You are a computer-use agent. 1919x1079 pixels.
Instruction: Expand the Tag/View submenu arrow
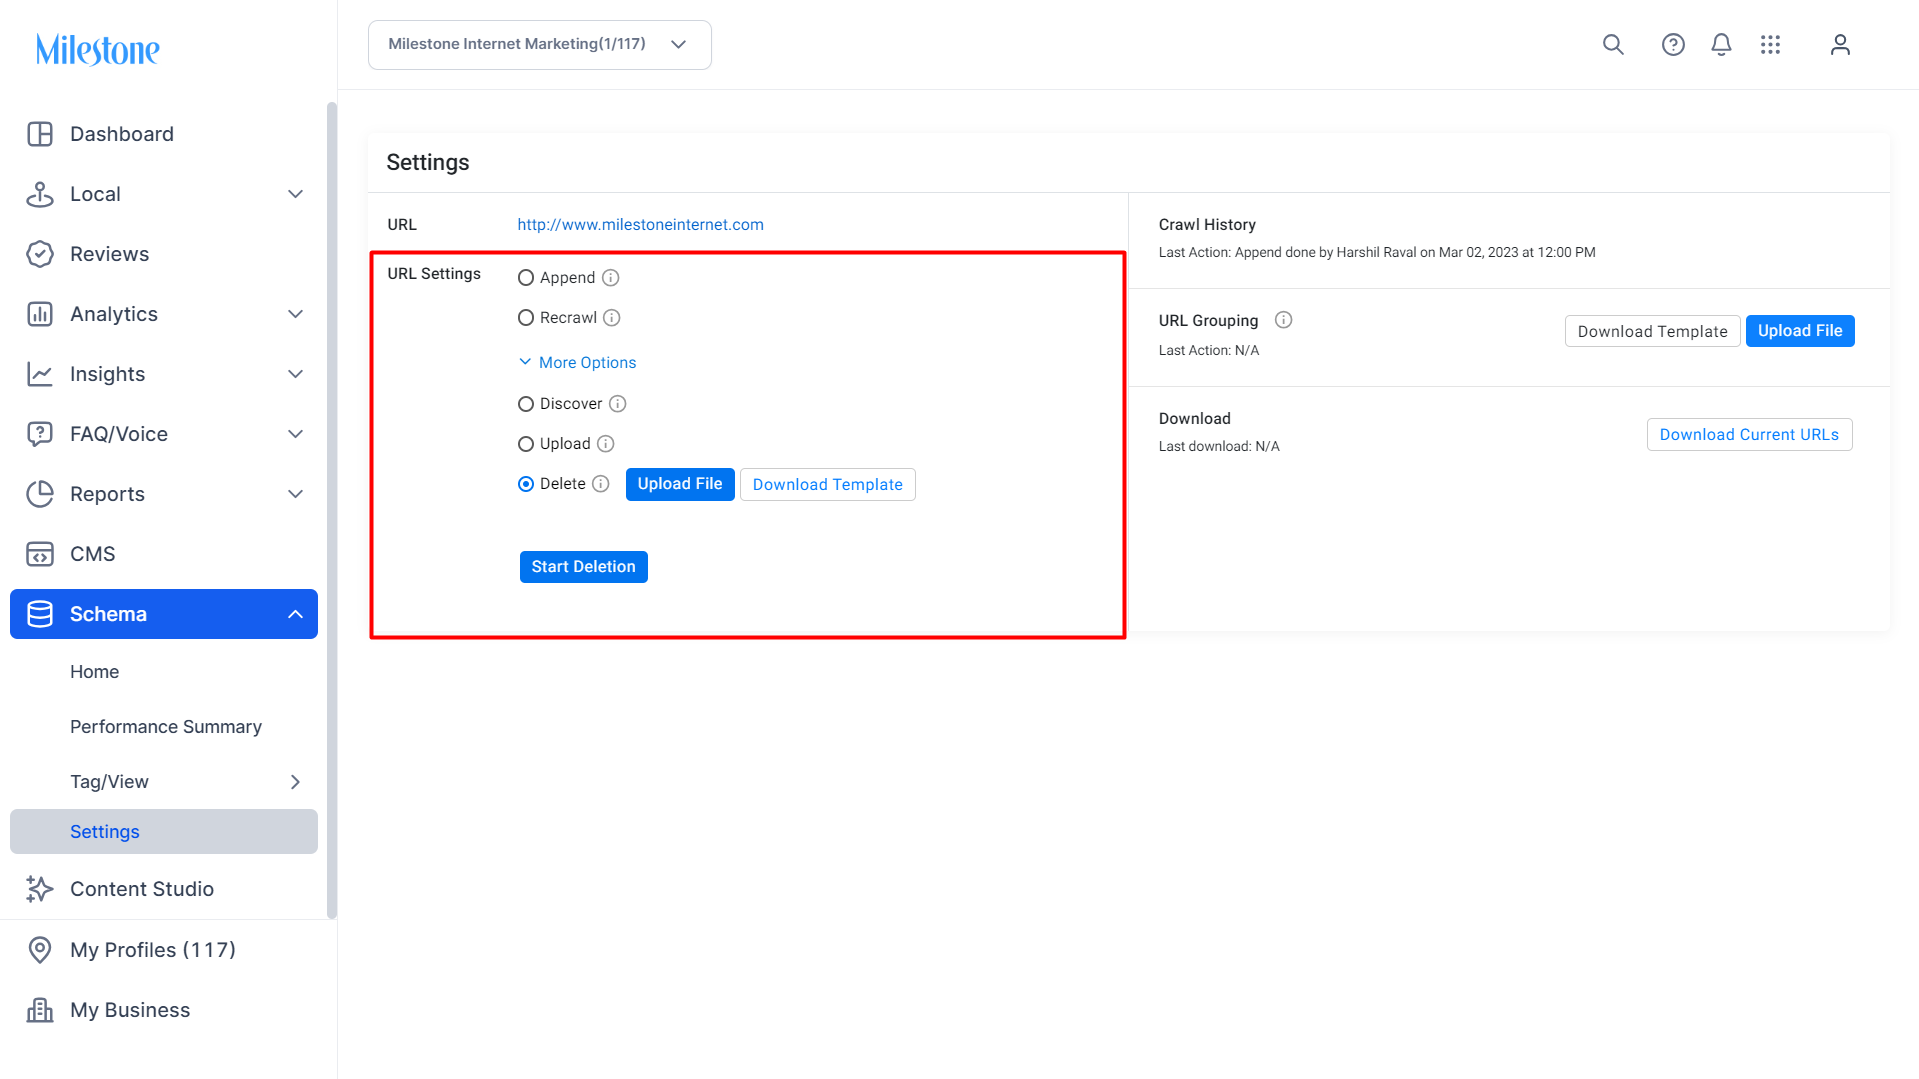coord(296,782)
